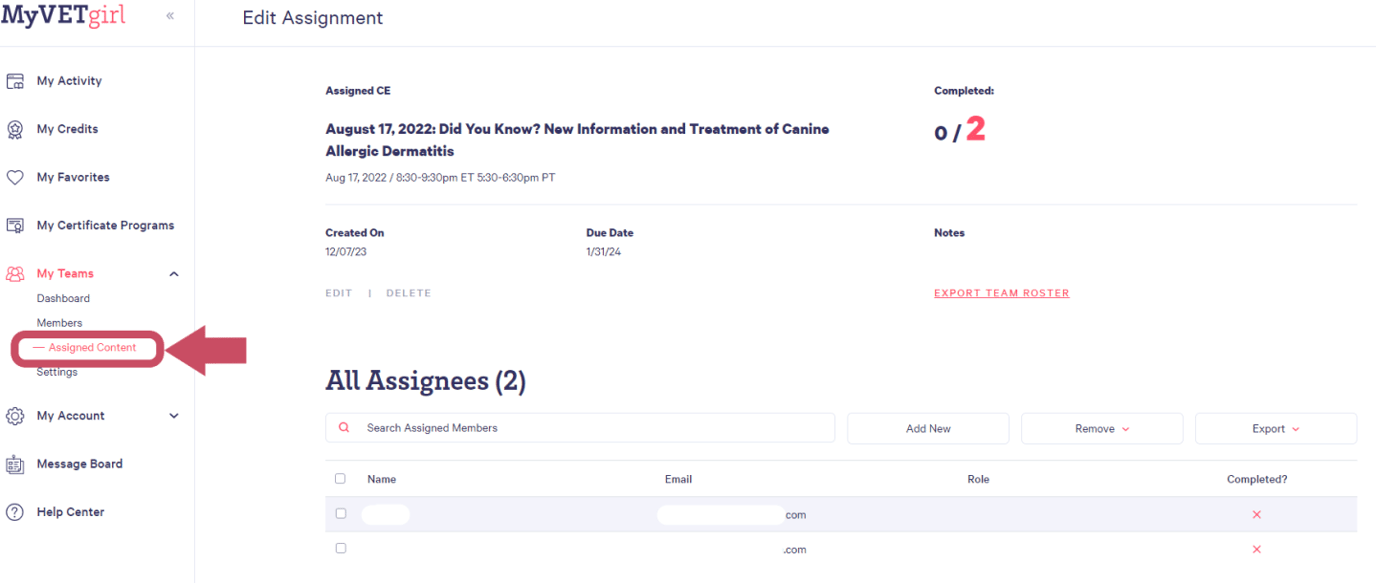Click the Message Board icon
The height and width of the screenshot is (583, 1376).
point(14,463)
